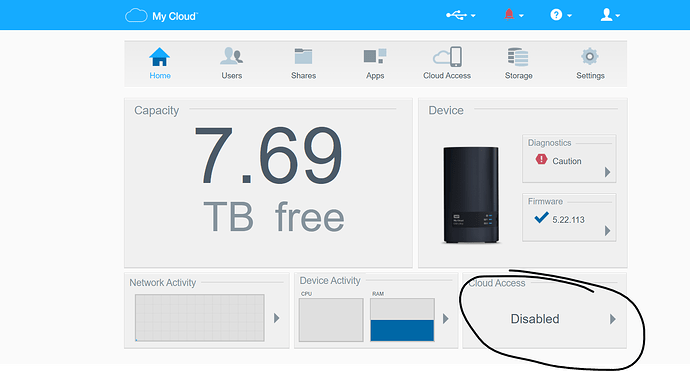Viewport: 690px width, 371px height.
Task: Click the My Cloud logo
Action: coord(161,16)
